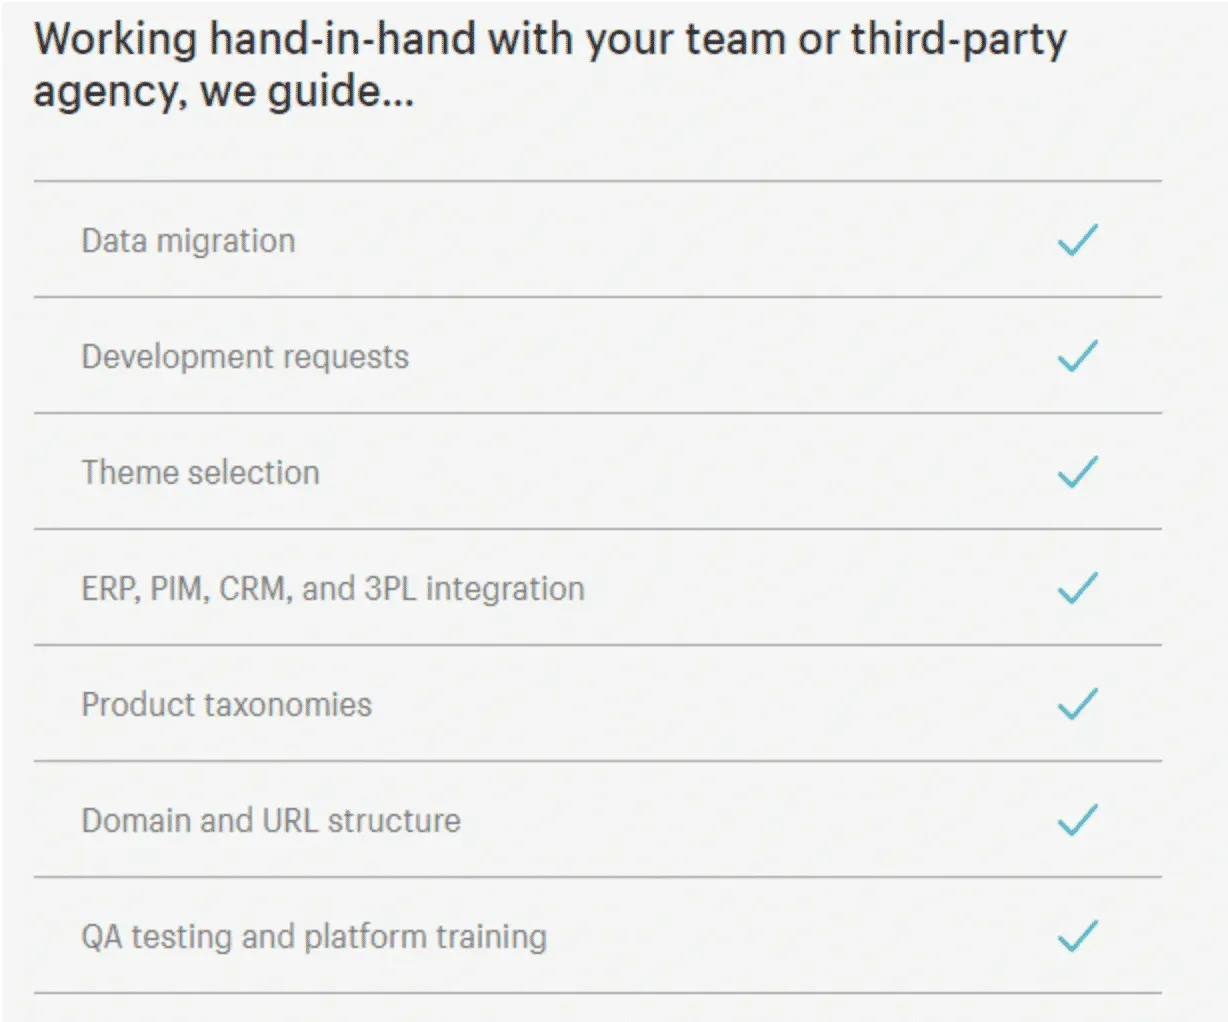Select the Product taxonomies checkmark
This screenshot has width=1228, height=1022.
click(1078, 704)
